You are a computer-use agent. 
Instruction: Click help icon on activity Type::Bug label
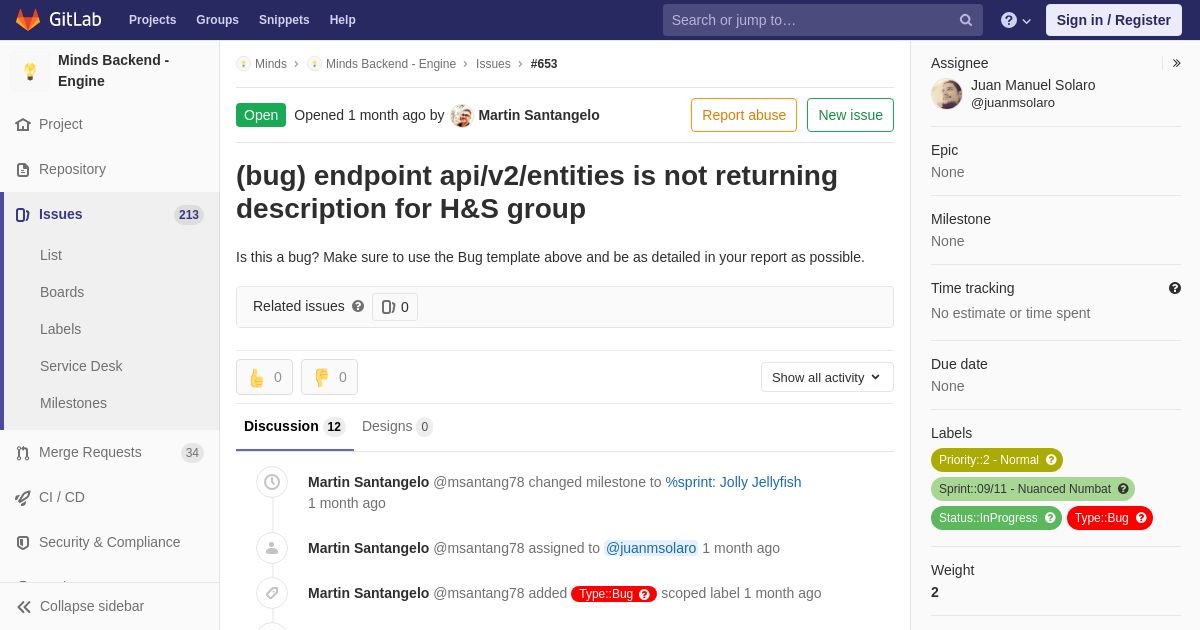coord(644,594)
